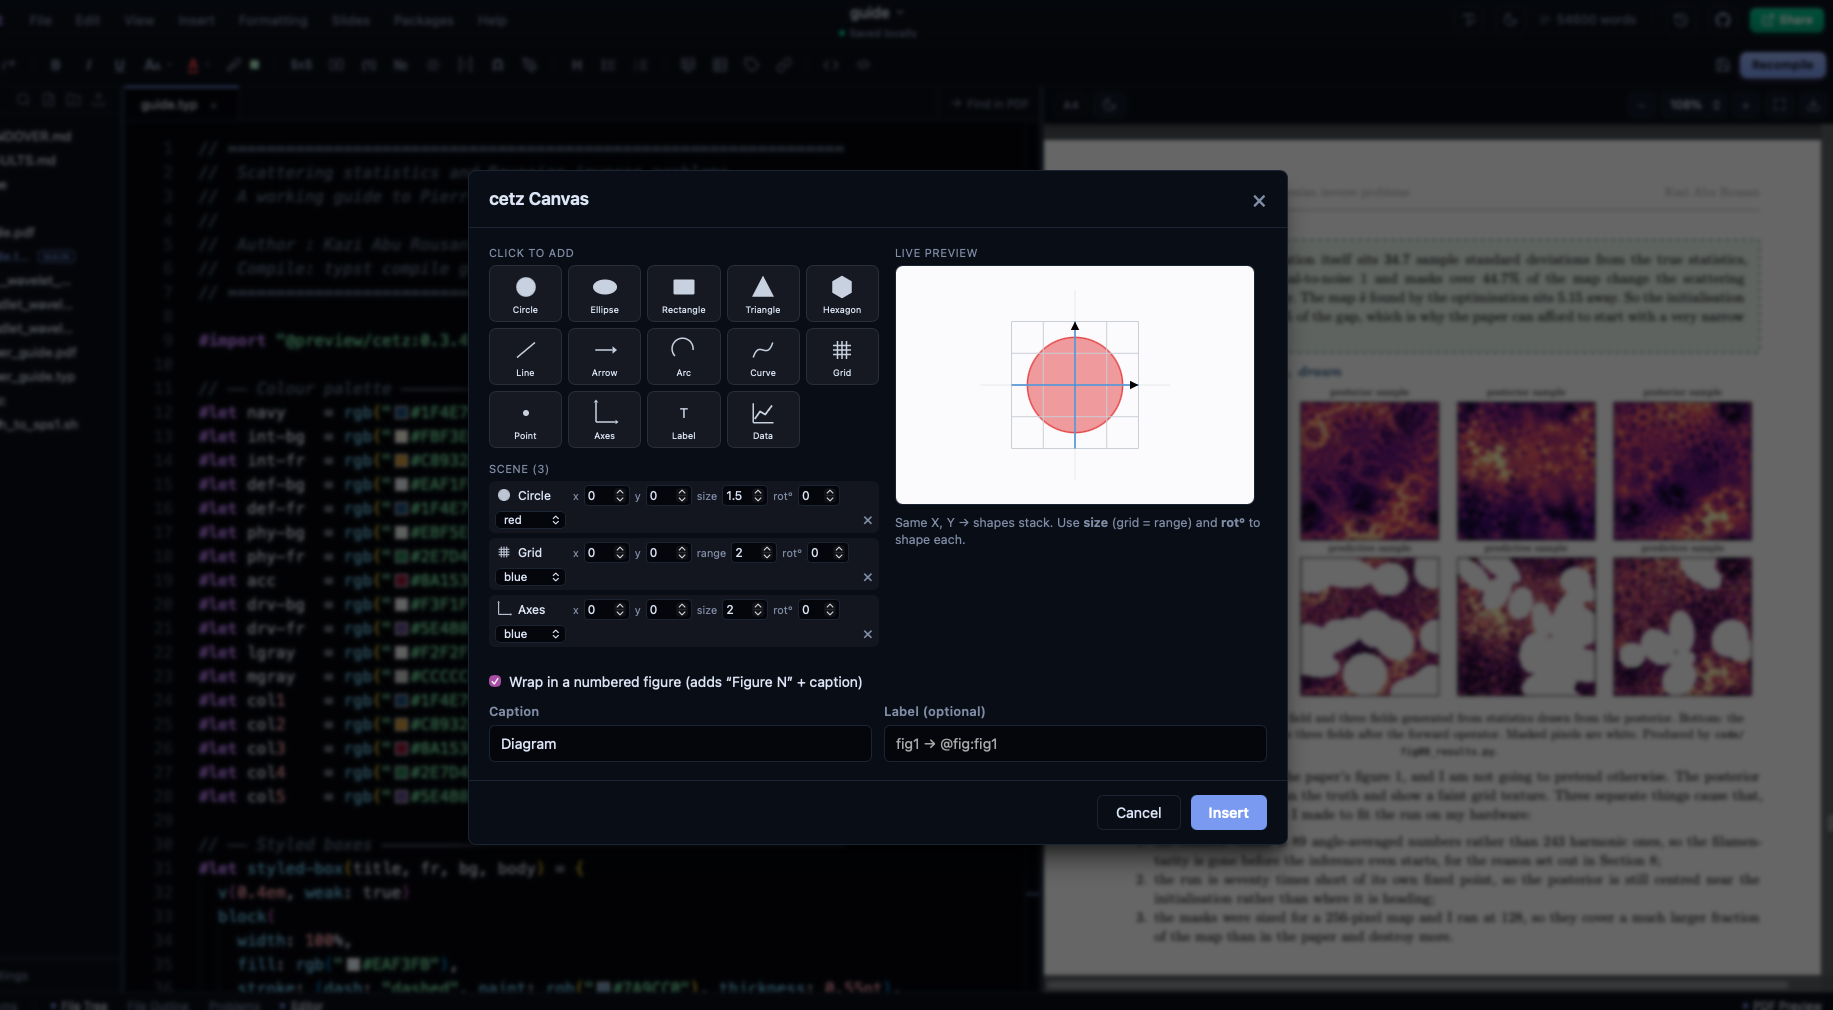Viewport: 1833px width, 1010px height.
Task: Add a Rectangle shape
Action: coord(684,293)
